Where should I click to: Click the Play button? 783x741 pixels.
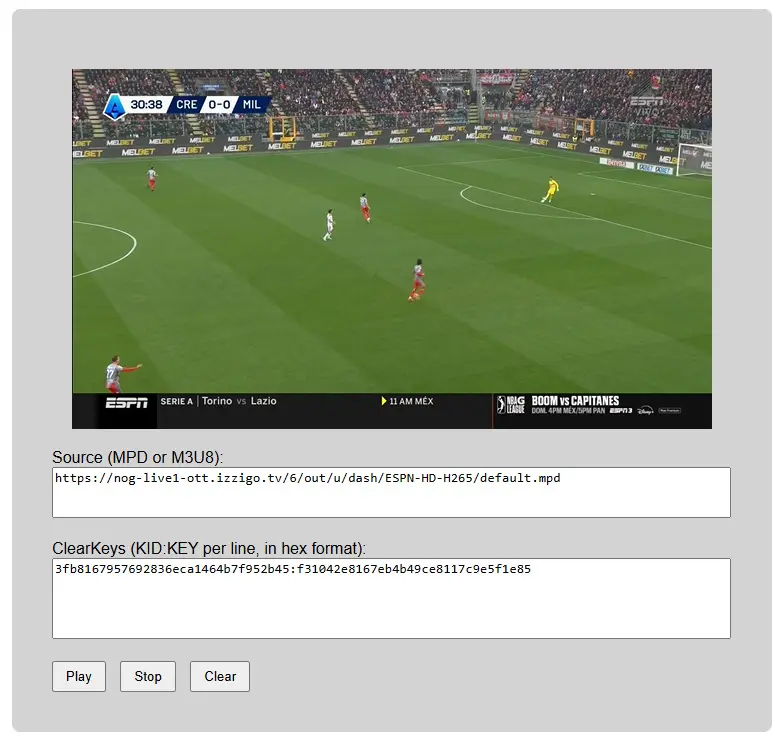pos(79,676)
